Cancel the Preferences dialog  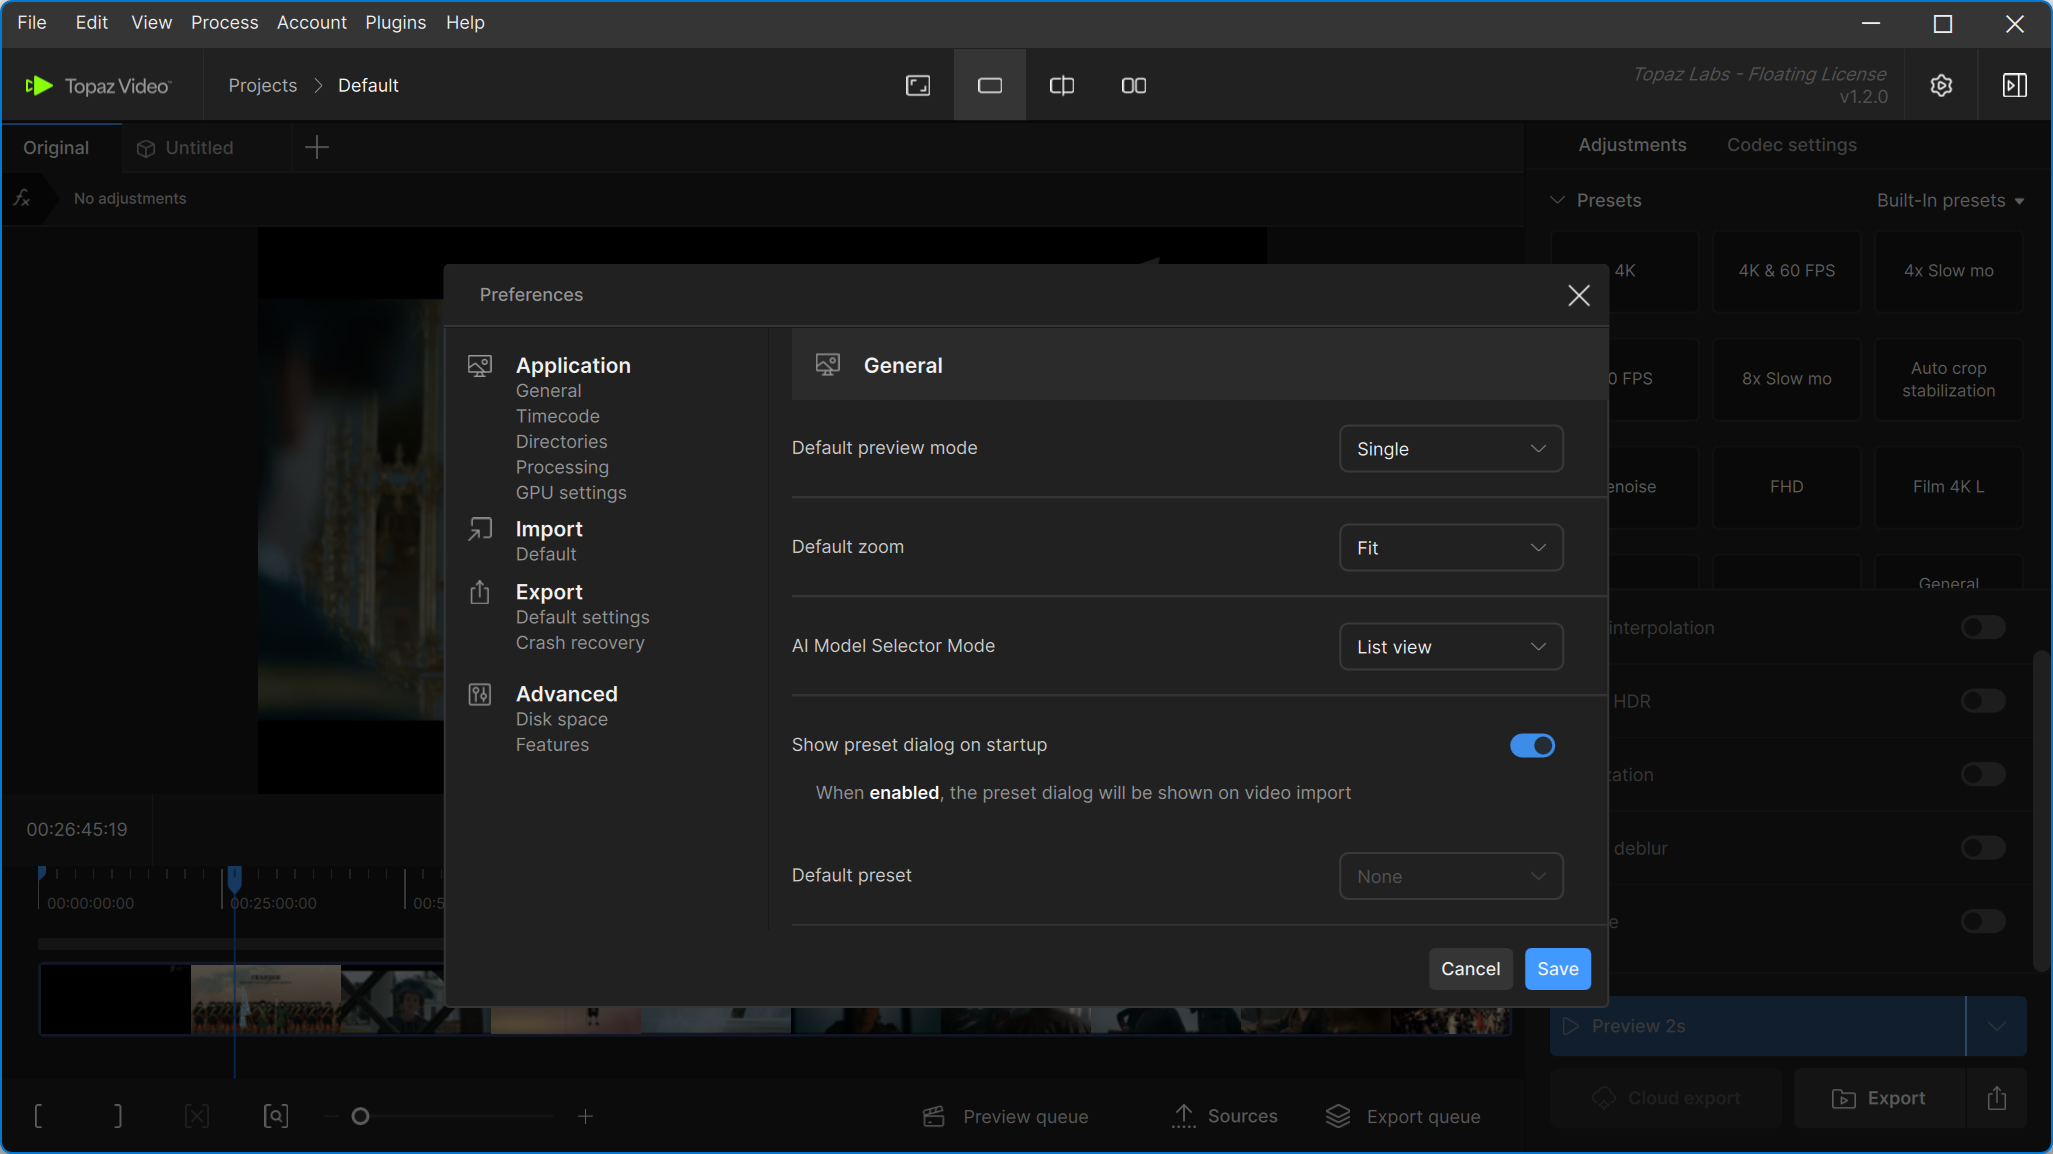[1470, 969]
